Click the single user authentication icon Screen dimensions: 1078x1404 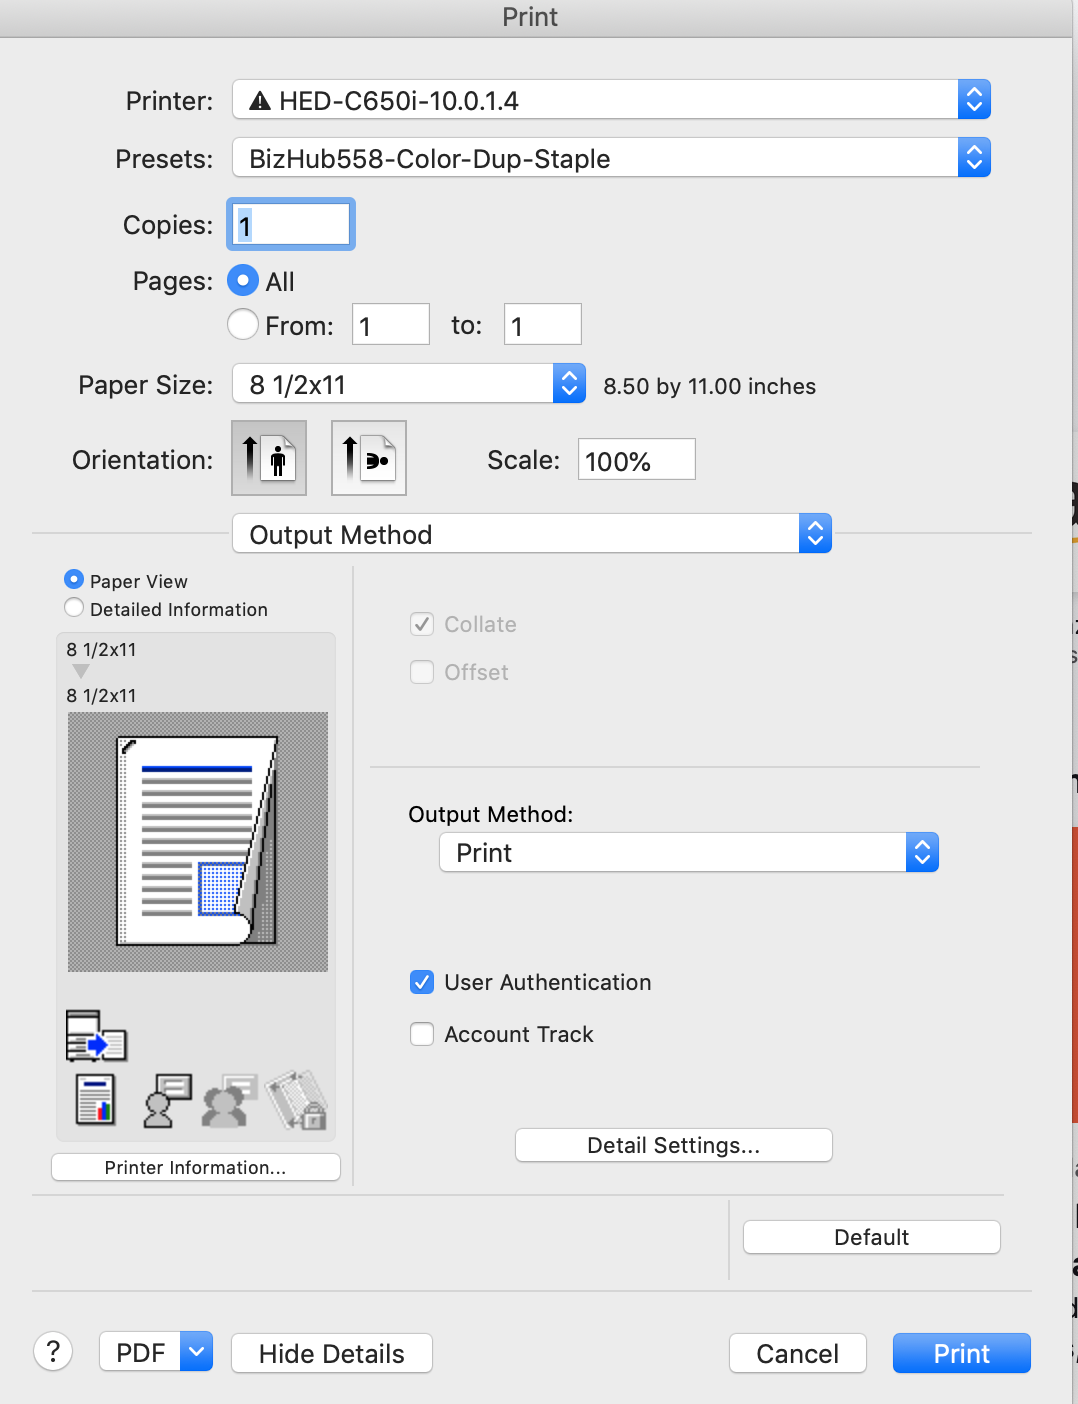(x=167, y=1100)
